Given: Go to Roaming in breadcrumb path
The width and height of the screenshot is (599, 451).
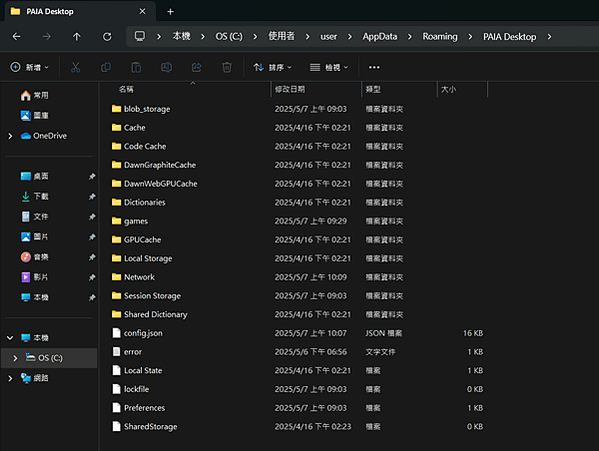Looking at the screenshot, I should pos(440,37).
